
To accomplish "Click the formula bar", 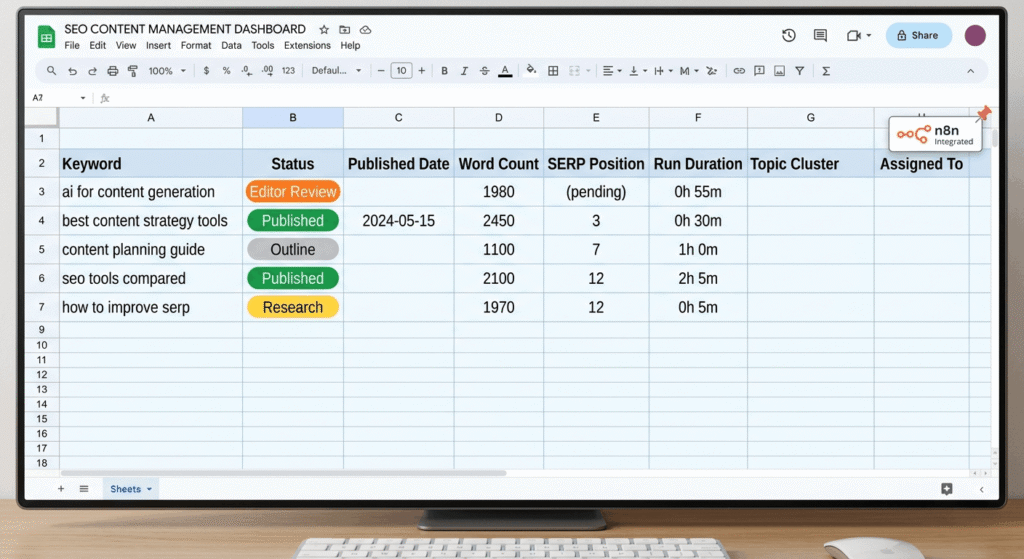I will pos(549,98).
